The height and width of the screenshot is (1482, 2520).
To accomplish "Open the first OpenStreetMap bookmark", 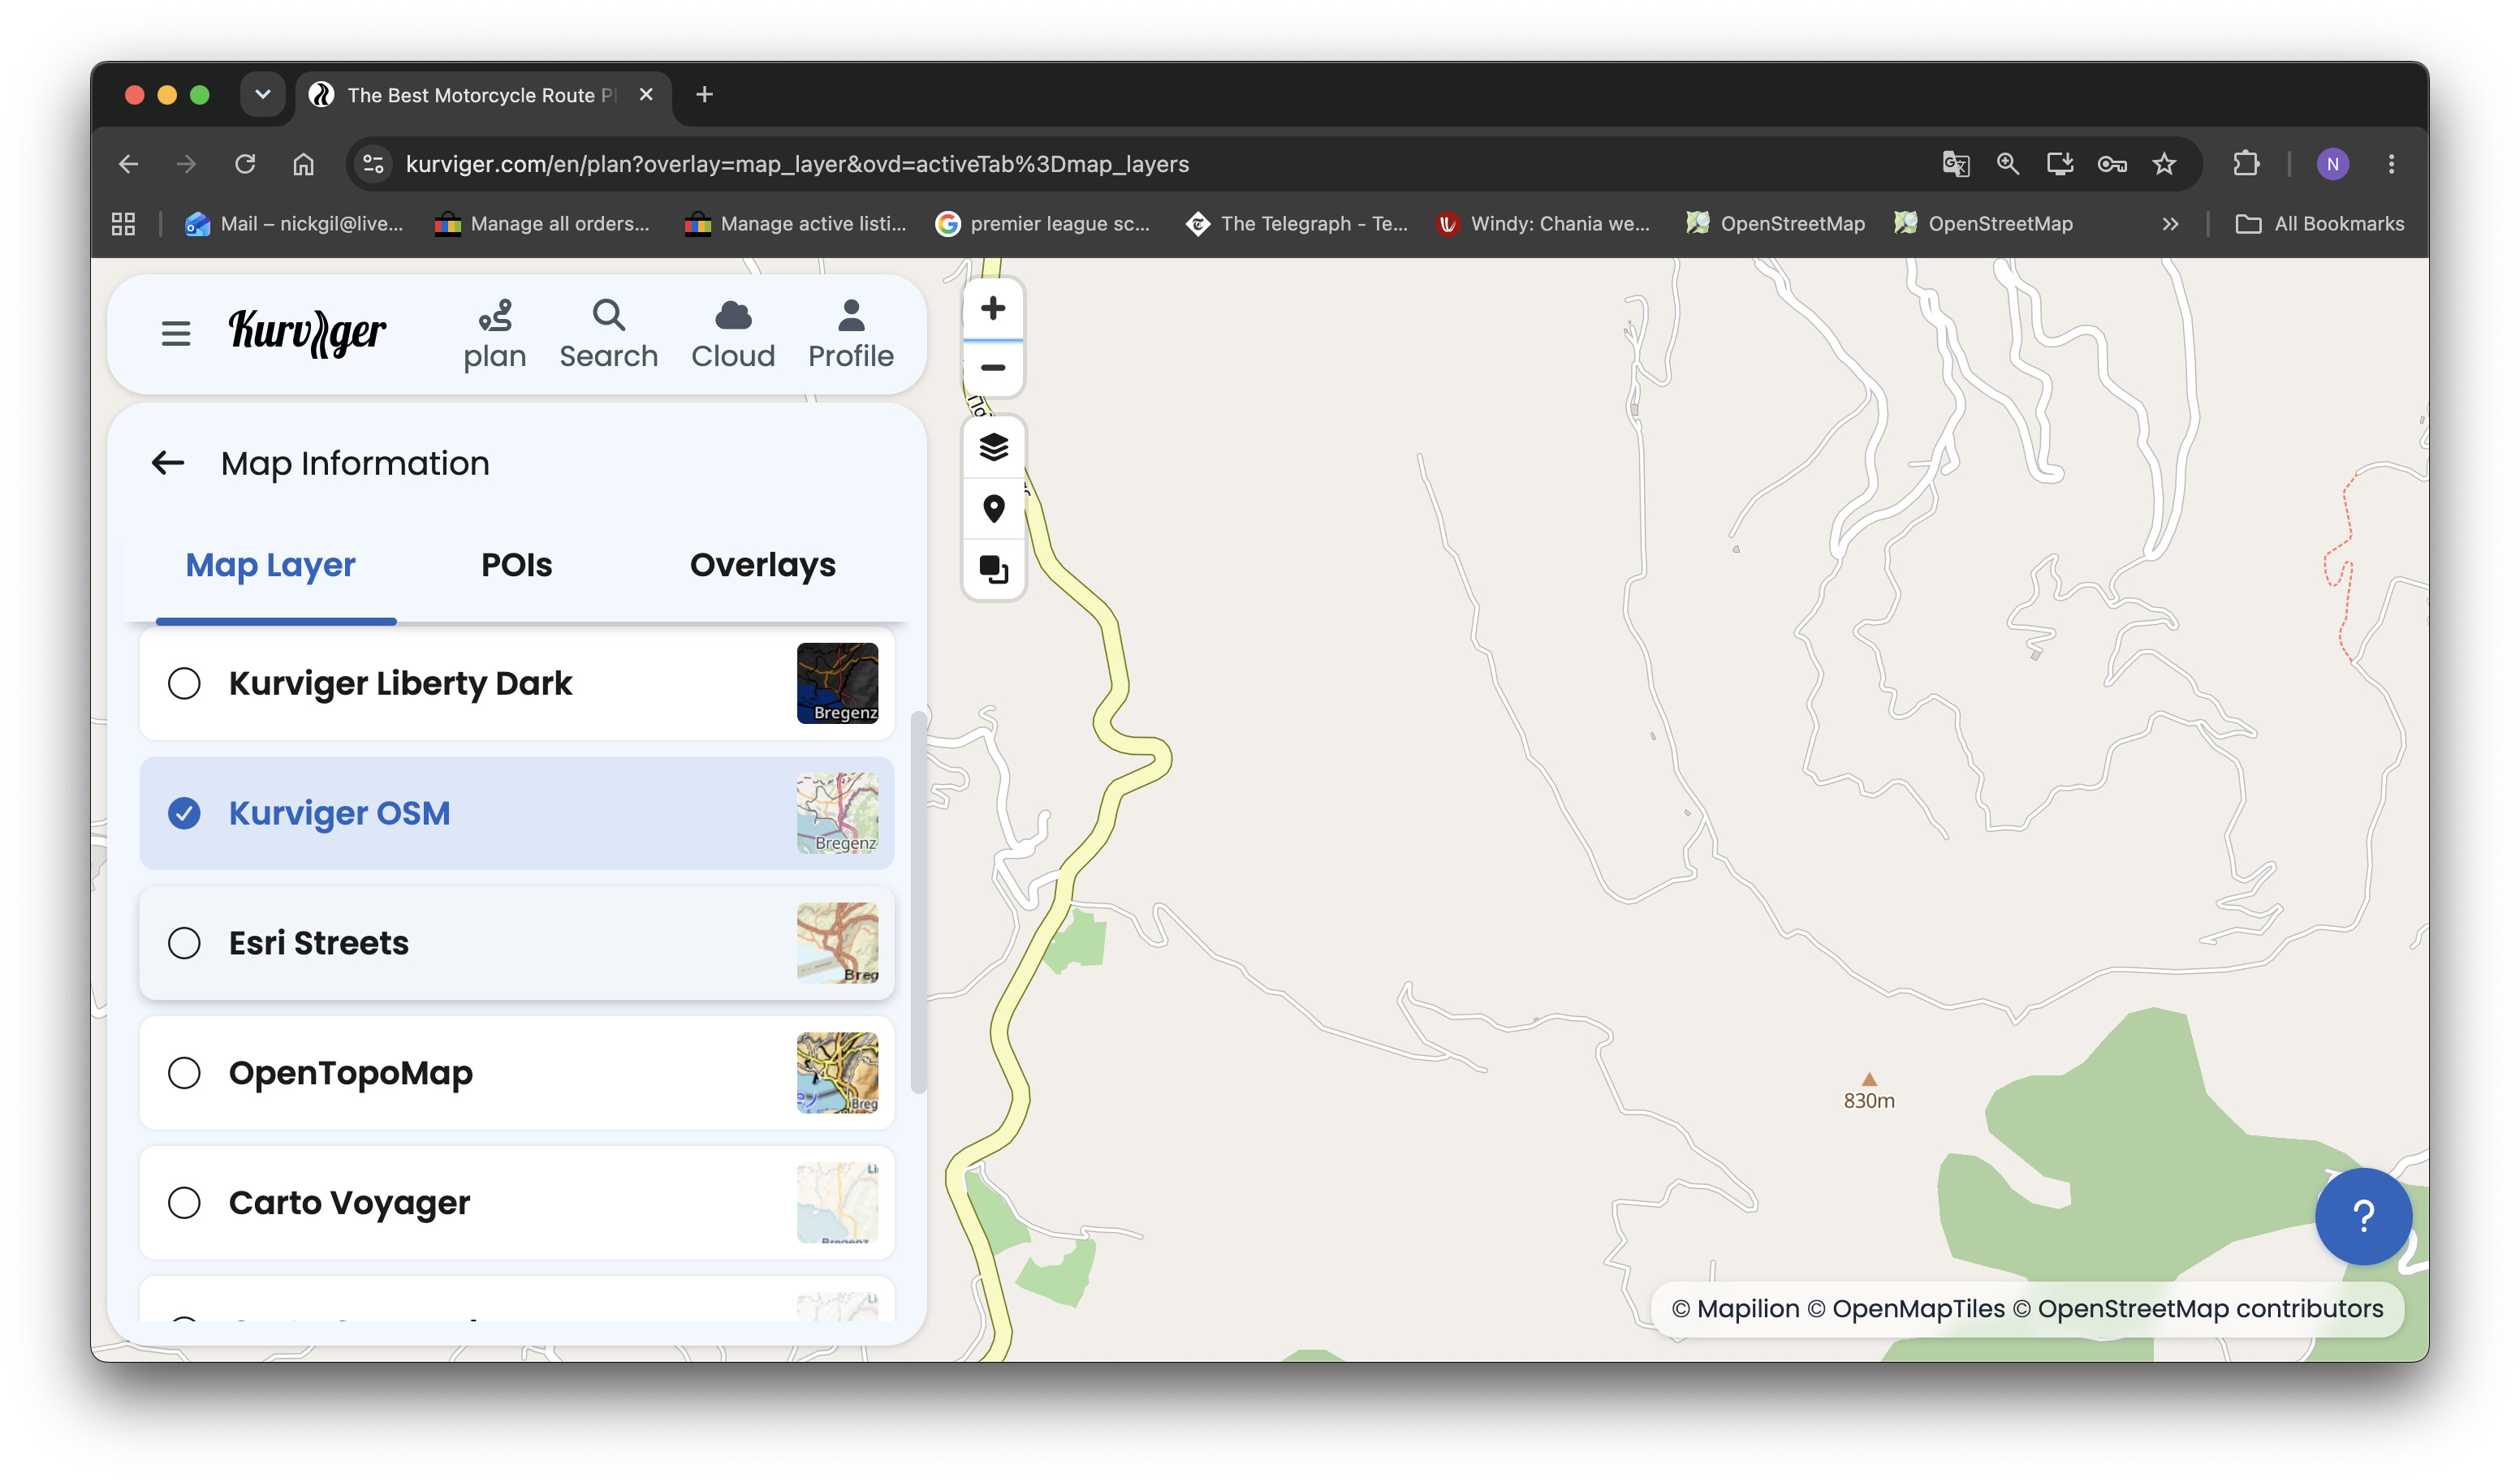I will 1776,224.
